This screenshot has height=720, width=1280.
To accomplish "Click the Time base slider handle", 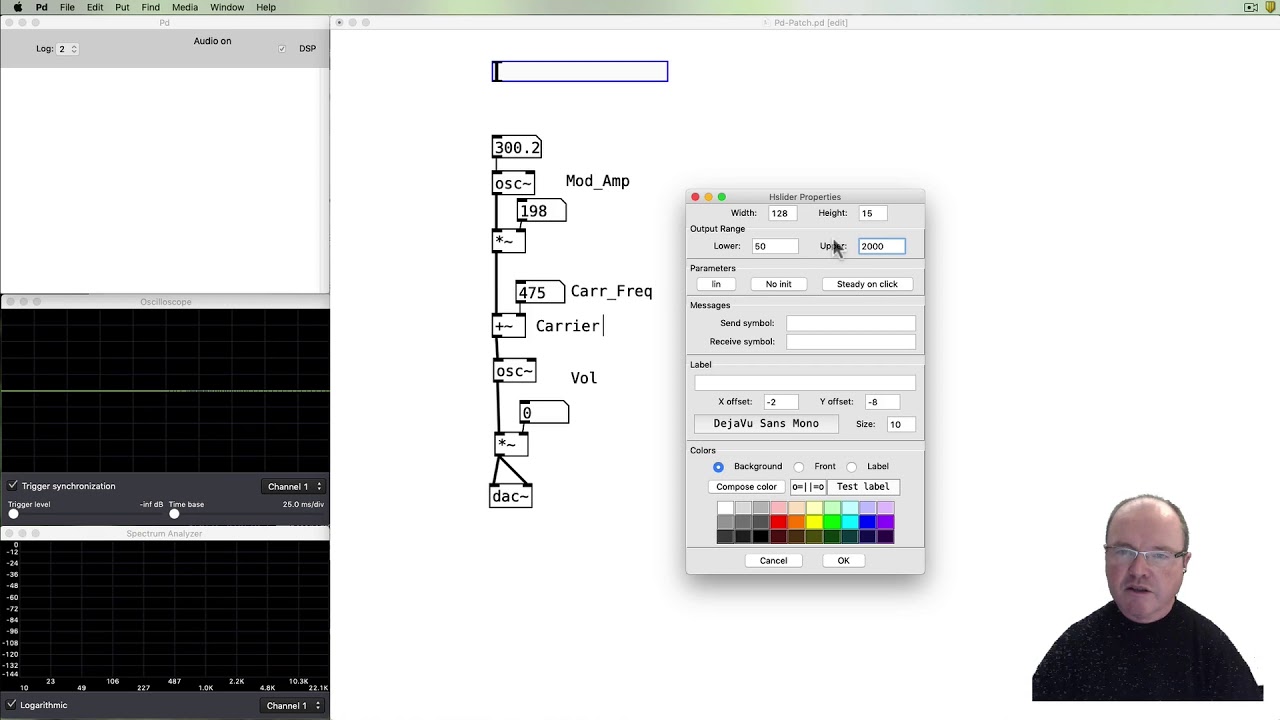I will point(174,514).
